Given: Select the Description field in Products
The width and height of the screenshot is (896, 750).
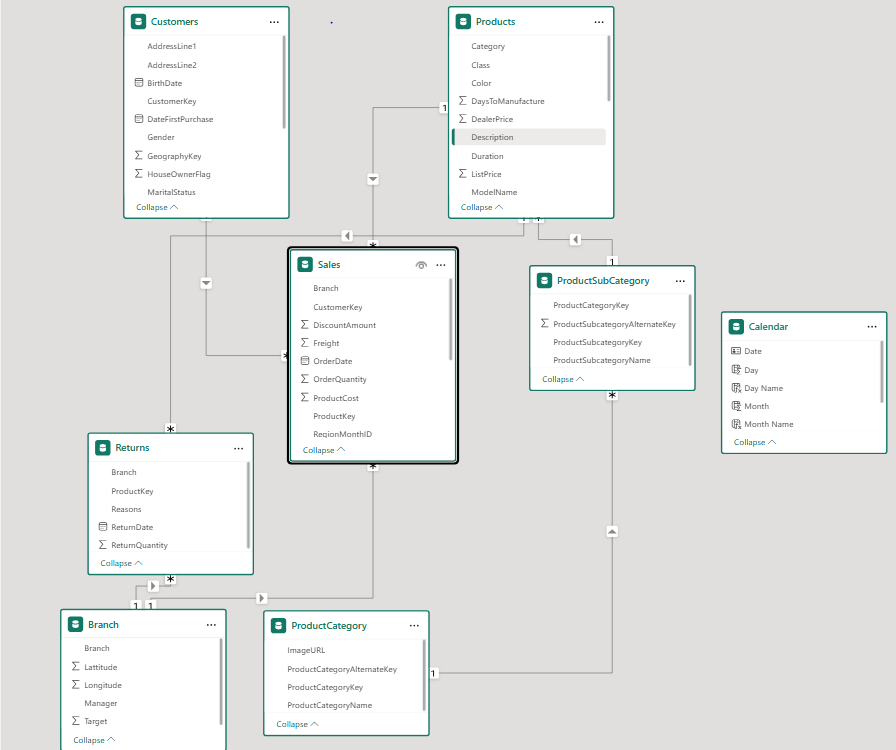Looking at the screenshot, I should (492, 137).
